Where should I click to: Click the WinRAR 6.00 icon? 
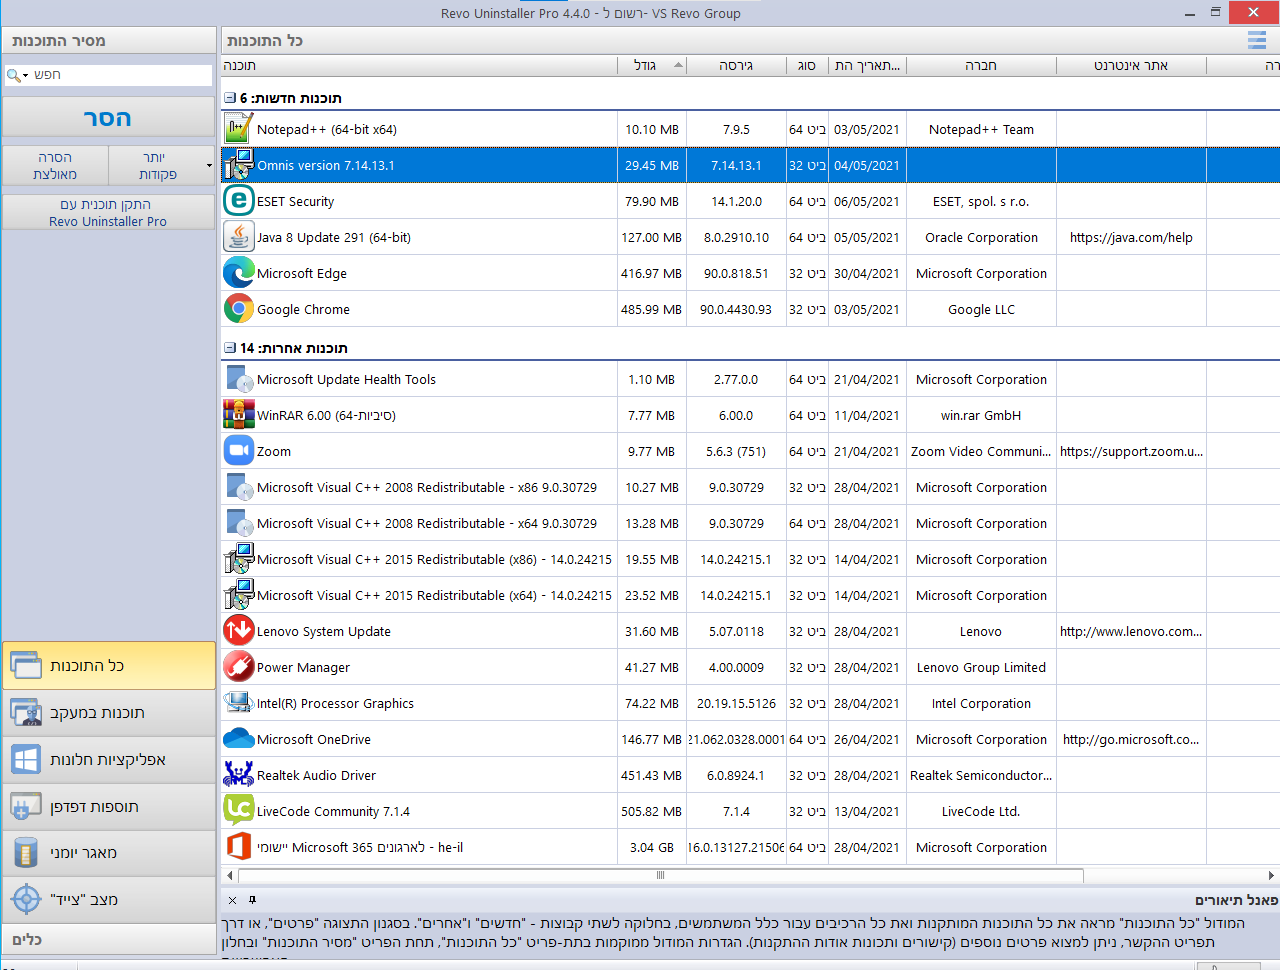tap(238, 415)
